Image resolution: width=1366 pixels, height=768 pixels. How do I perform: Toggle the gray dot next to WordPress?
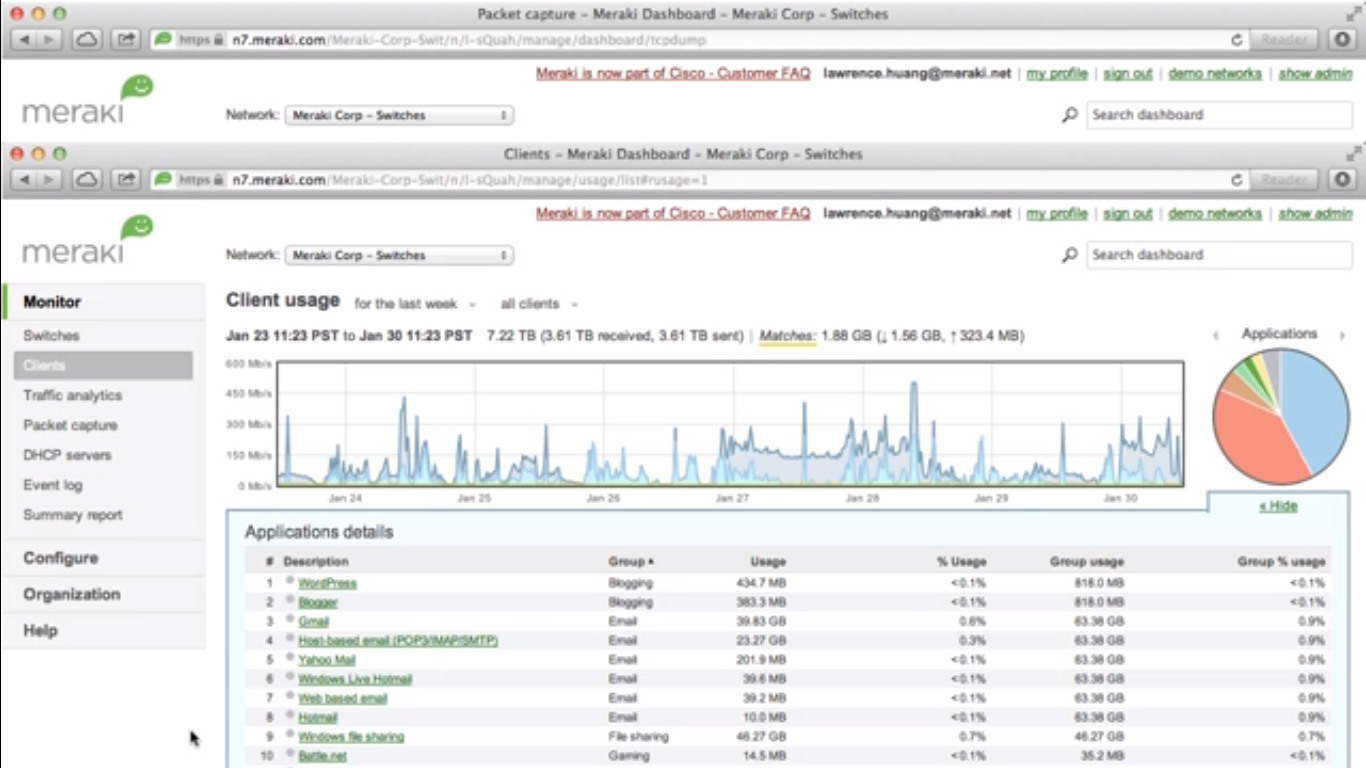point(290,581)
